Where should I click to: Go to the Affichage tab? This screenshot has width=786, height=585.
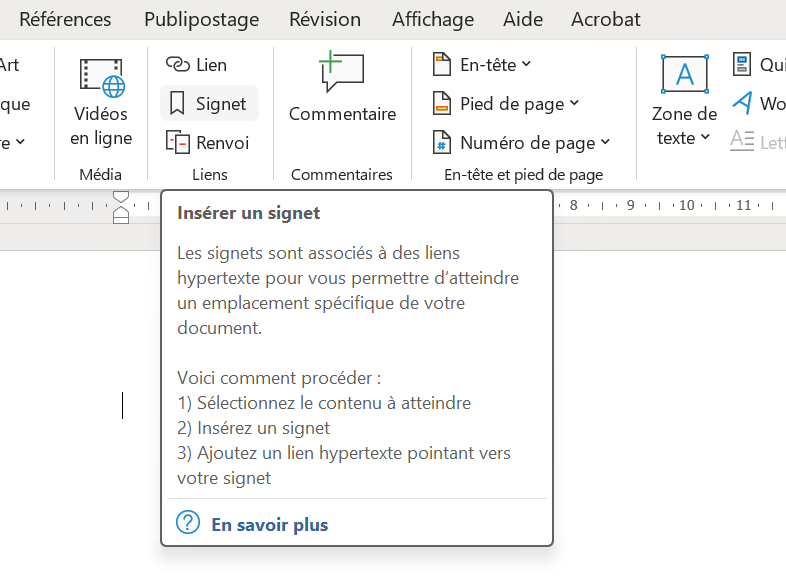click(x=432, y=19)
